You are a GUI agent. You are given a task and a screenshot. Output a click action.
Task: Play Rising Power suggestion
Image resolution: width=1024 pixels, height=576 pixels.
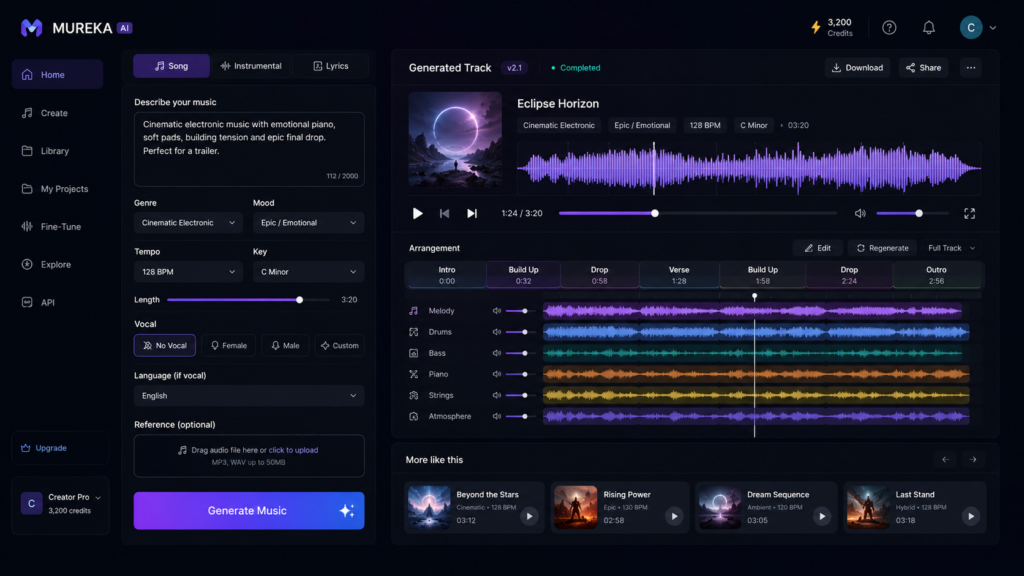[674, 517]
